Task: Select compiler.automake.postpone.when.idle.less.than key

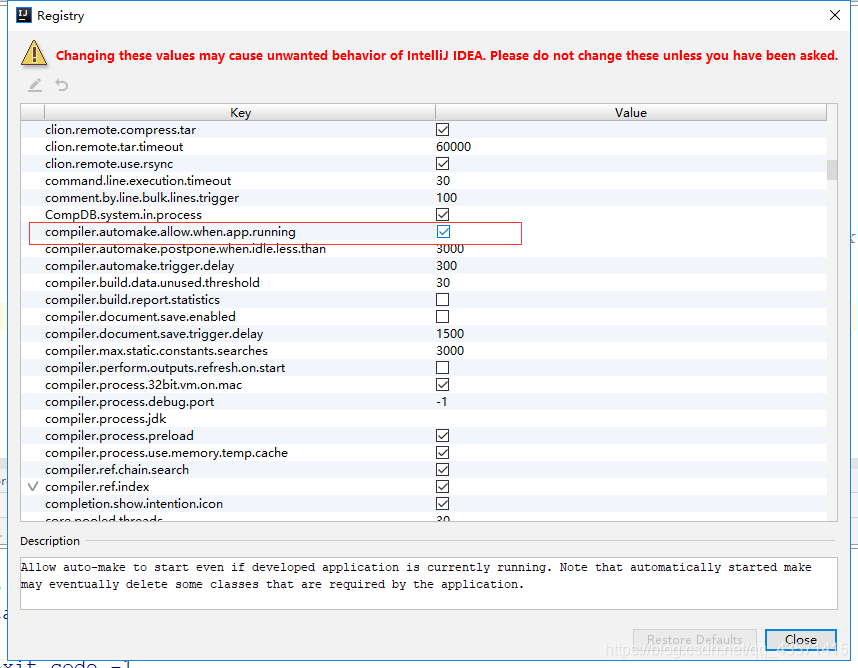Action: coord(185,249)
